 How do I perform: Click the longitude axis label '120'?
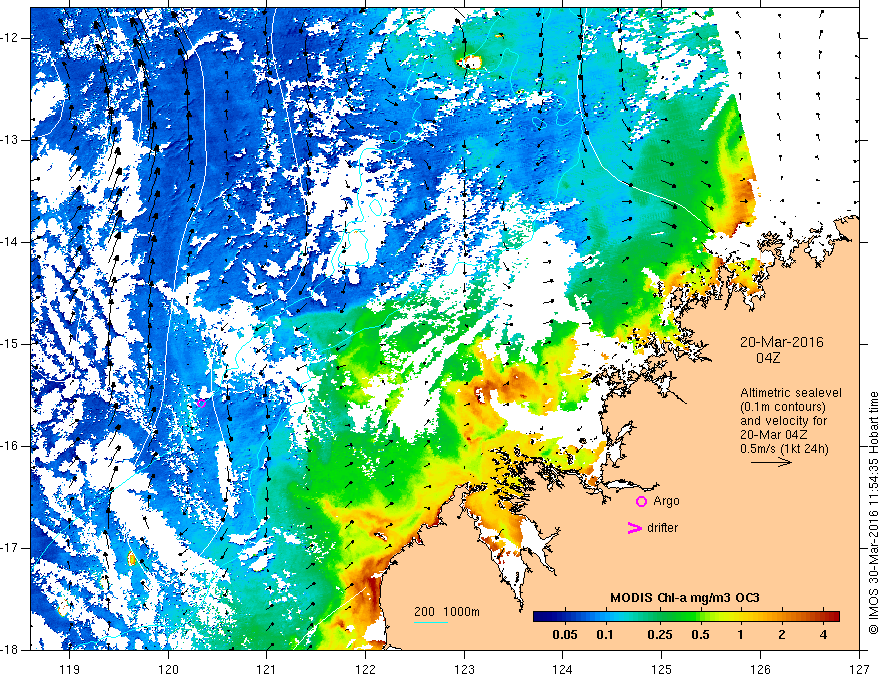click(168, 669)
